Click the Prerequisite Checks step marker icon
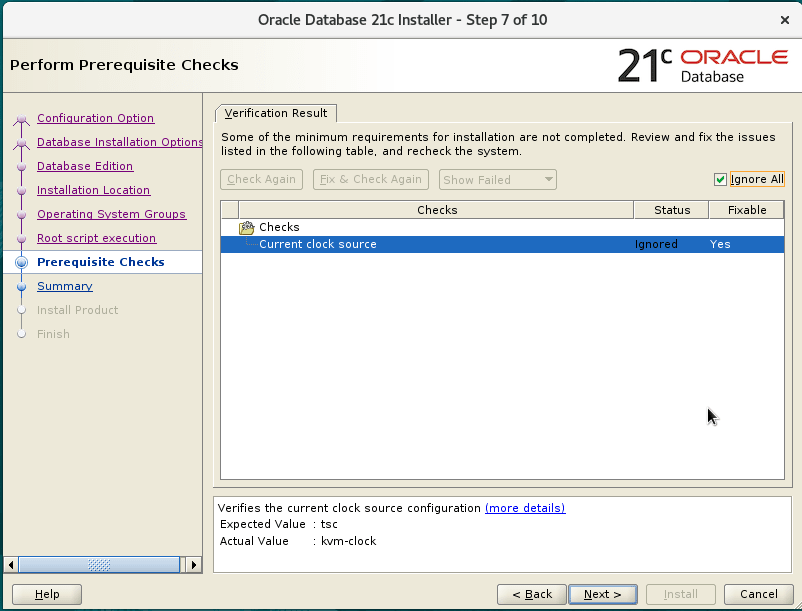The image size is (802, 611). (21, 262)
